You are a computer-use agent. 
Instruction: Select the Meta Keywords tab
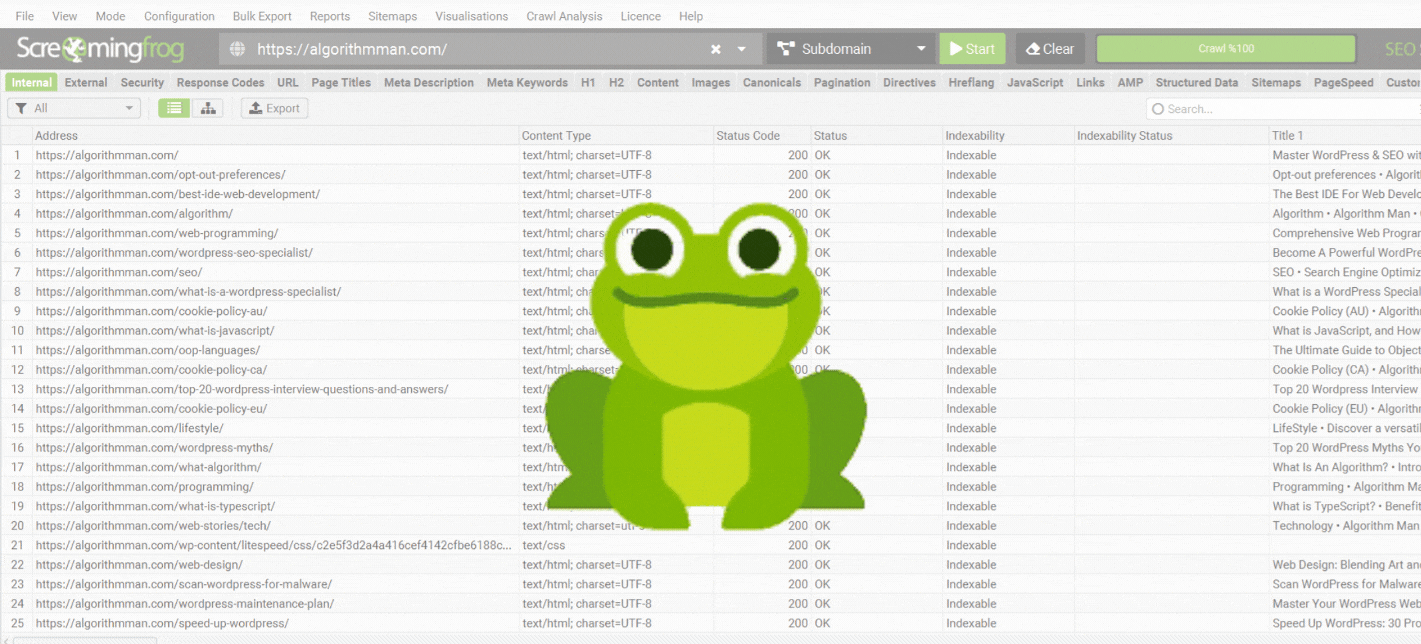[527, 83]
